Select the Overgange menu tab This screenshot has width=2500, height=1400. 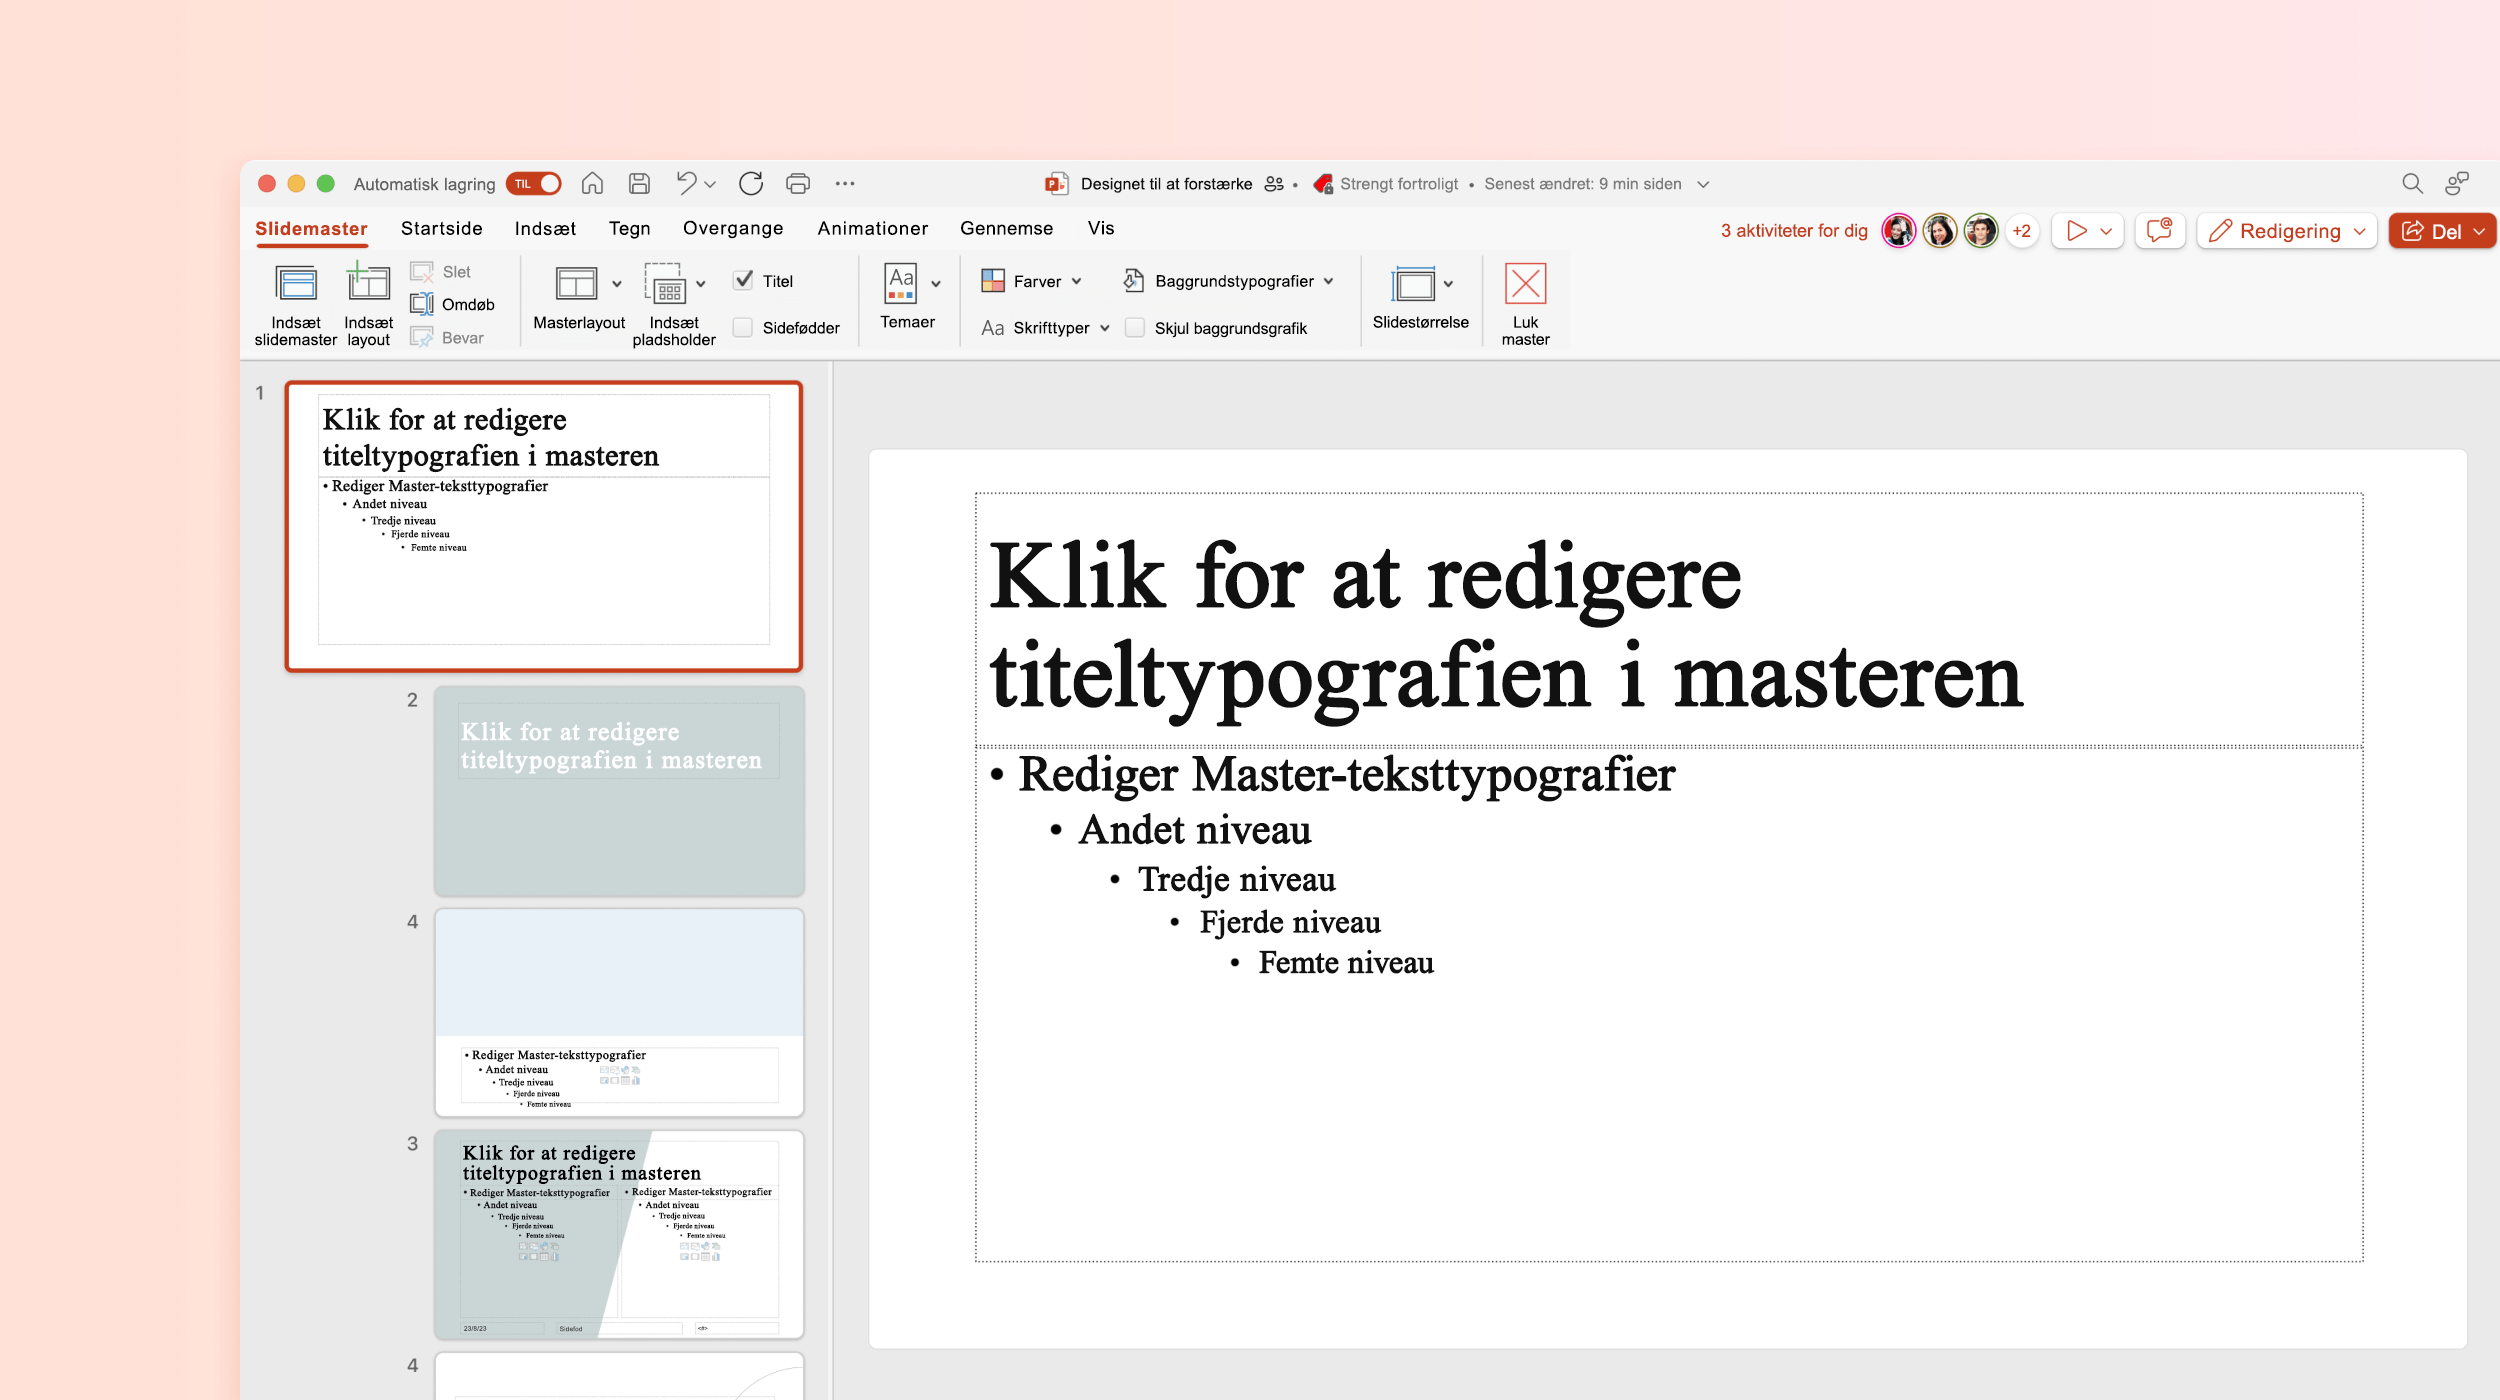pyautogui.click(x=731, y=227)
